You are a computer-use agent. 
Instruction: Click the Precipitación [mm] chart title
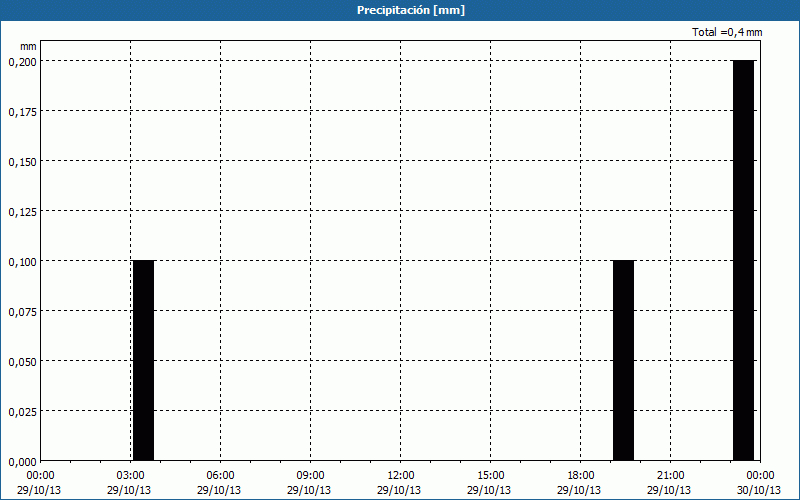tap(411, 10)
